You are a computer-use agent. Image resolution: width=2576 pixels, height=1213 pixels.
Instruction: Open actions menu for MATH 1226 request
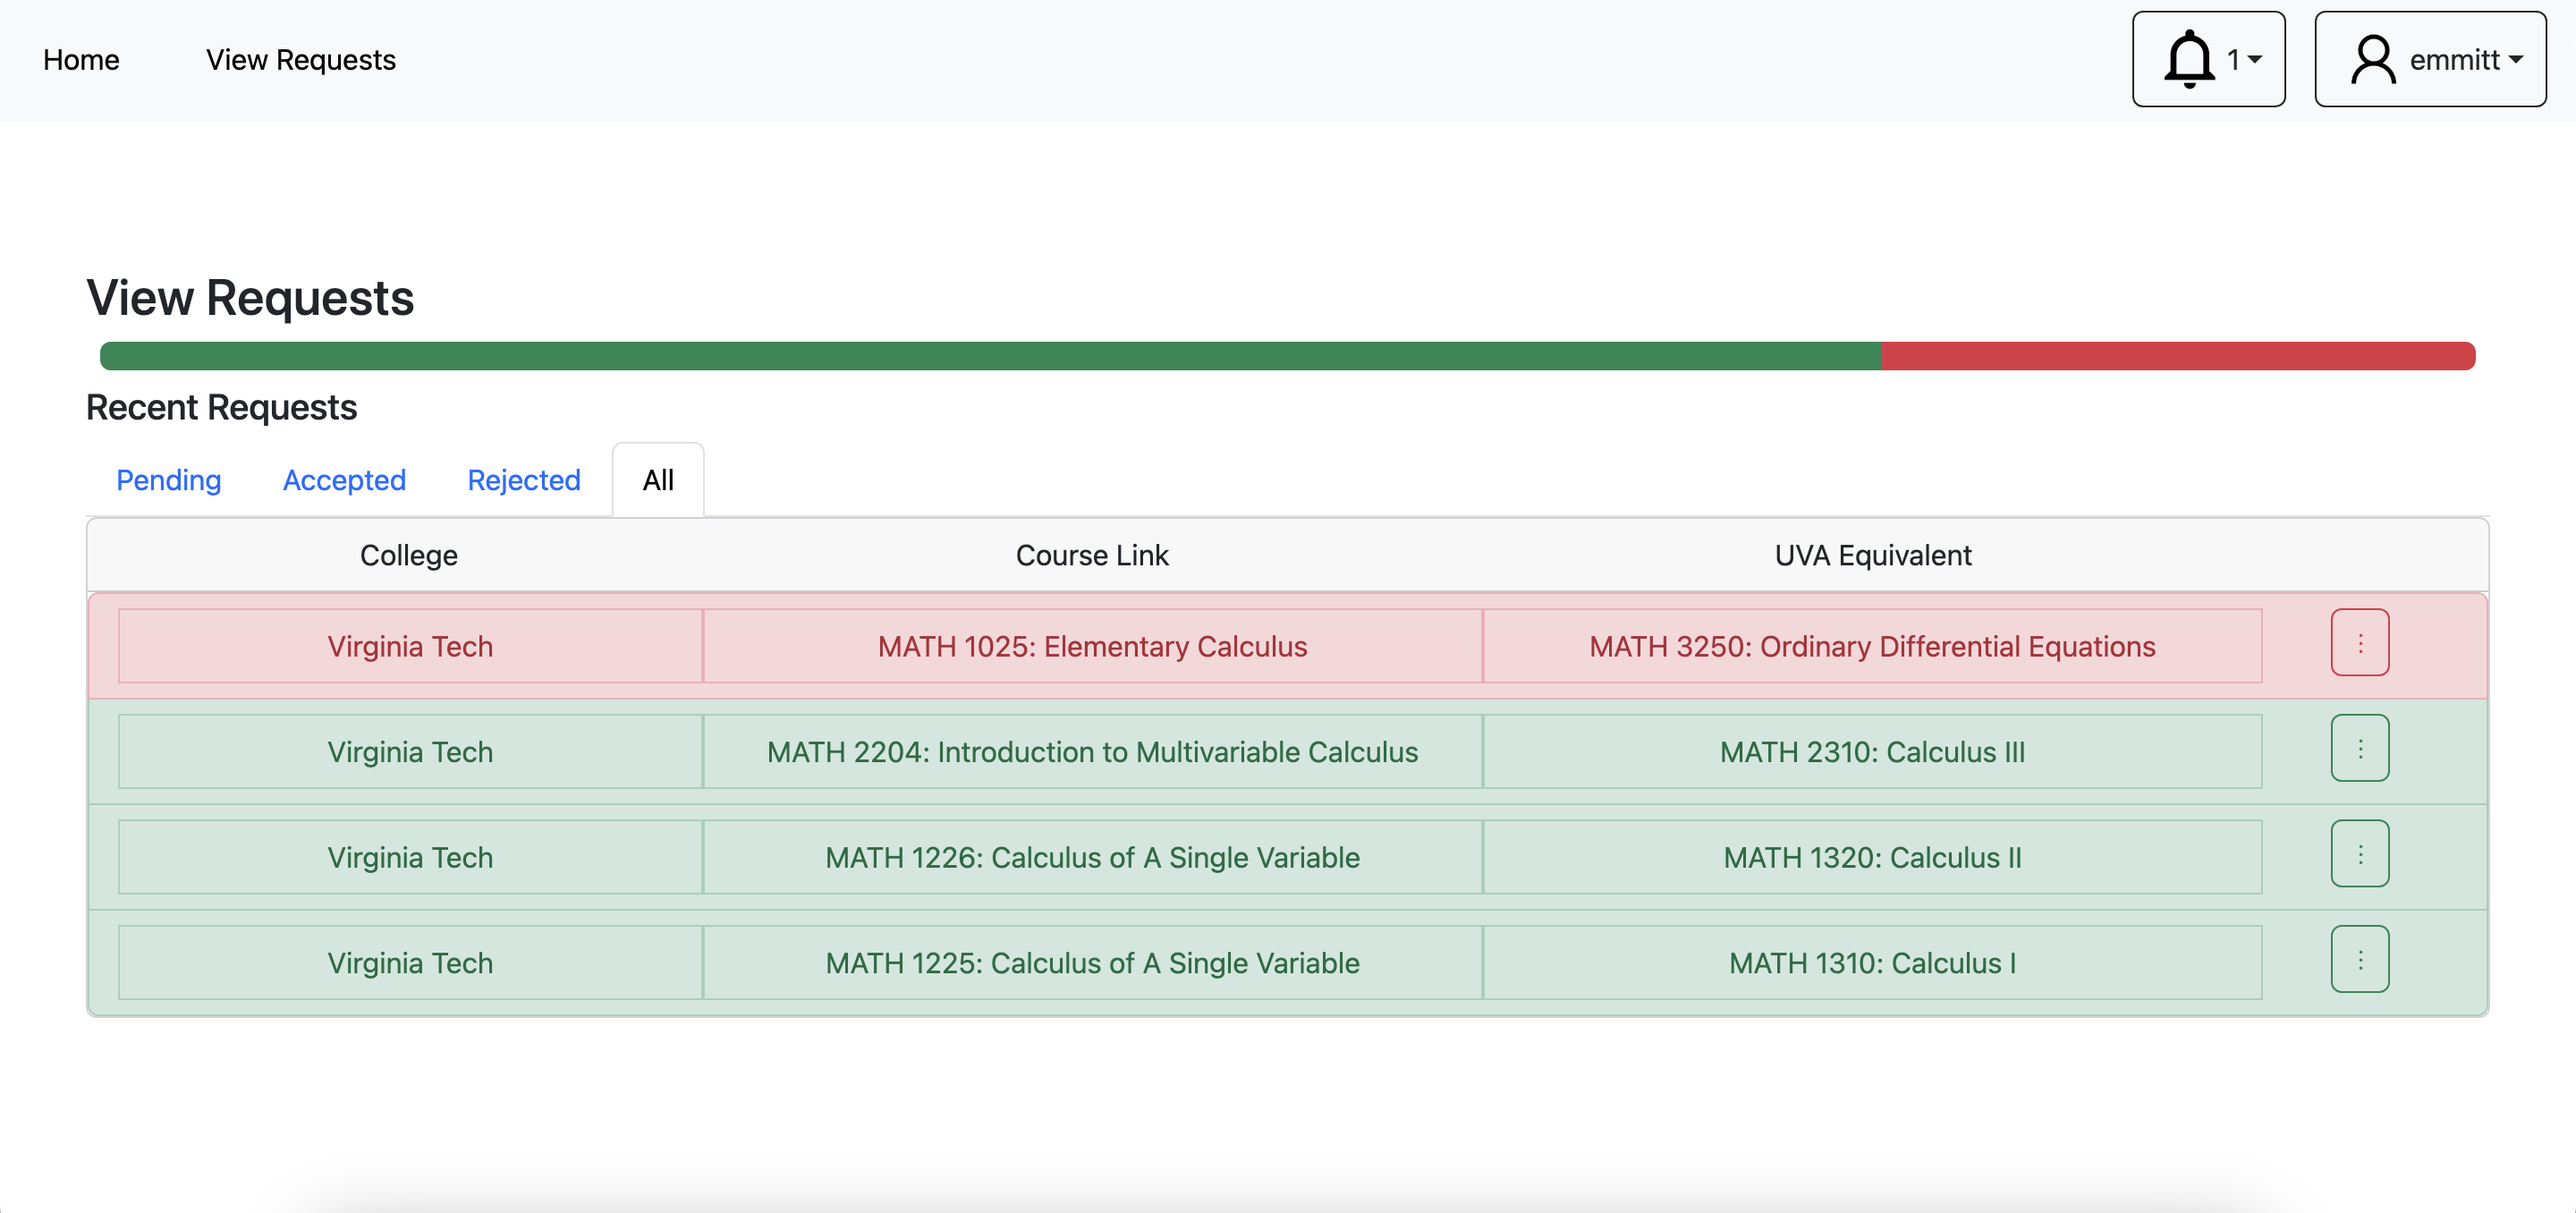tap(2360, 853)
